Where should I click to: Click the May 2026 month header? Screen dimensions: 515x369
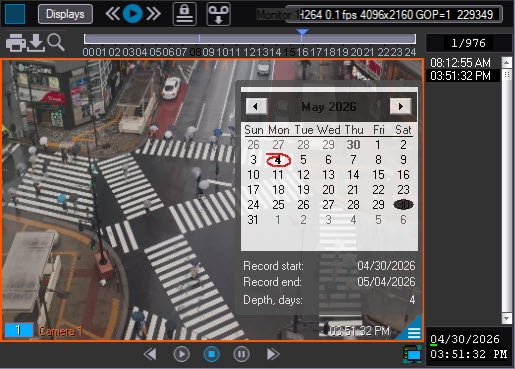(x=329, y=107)
